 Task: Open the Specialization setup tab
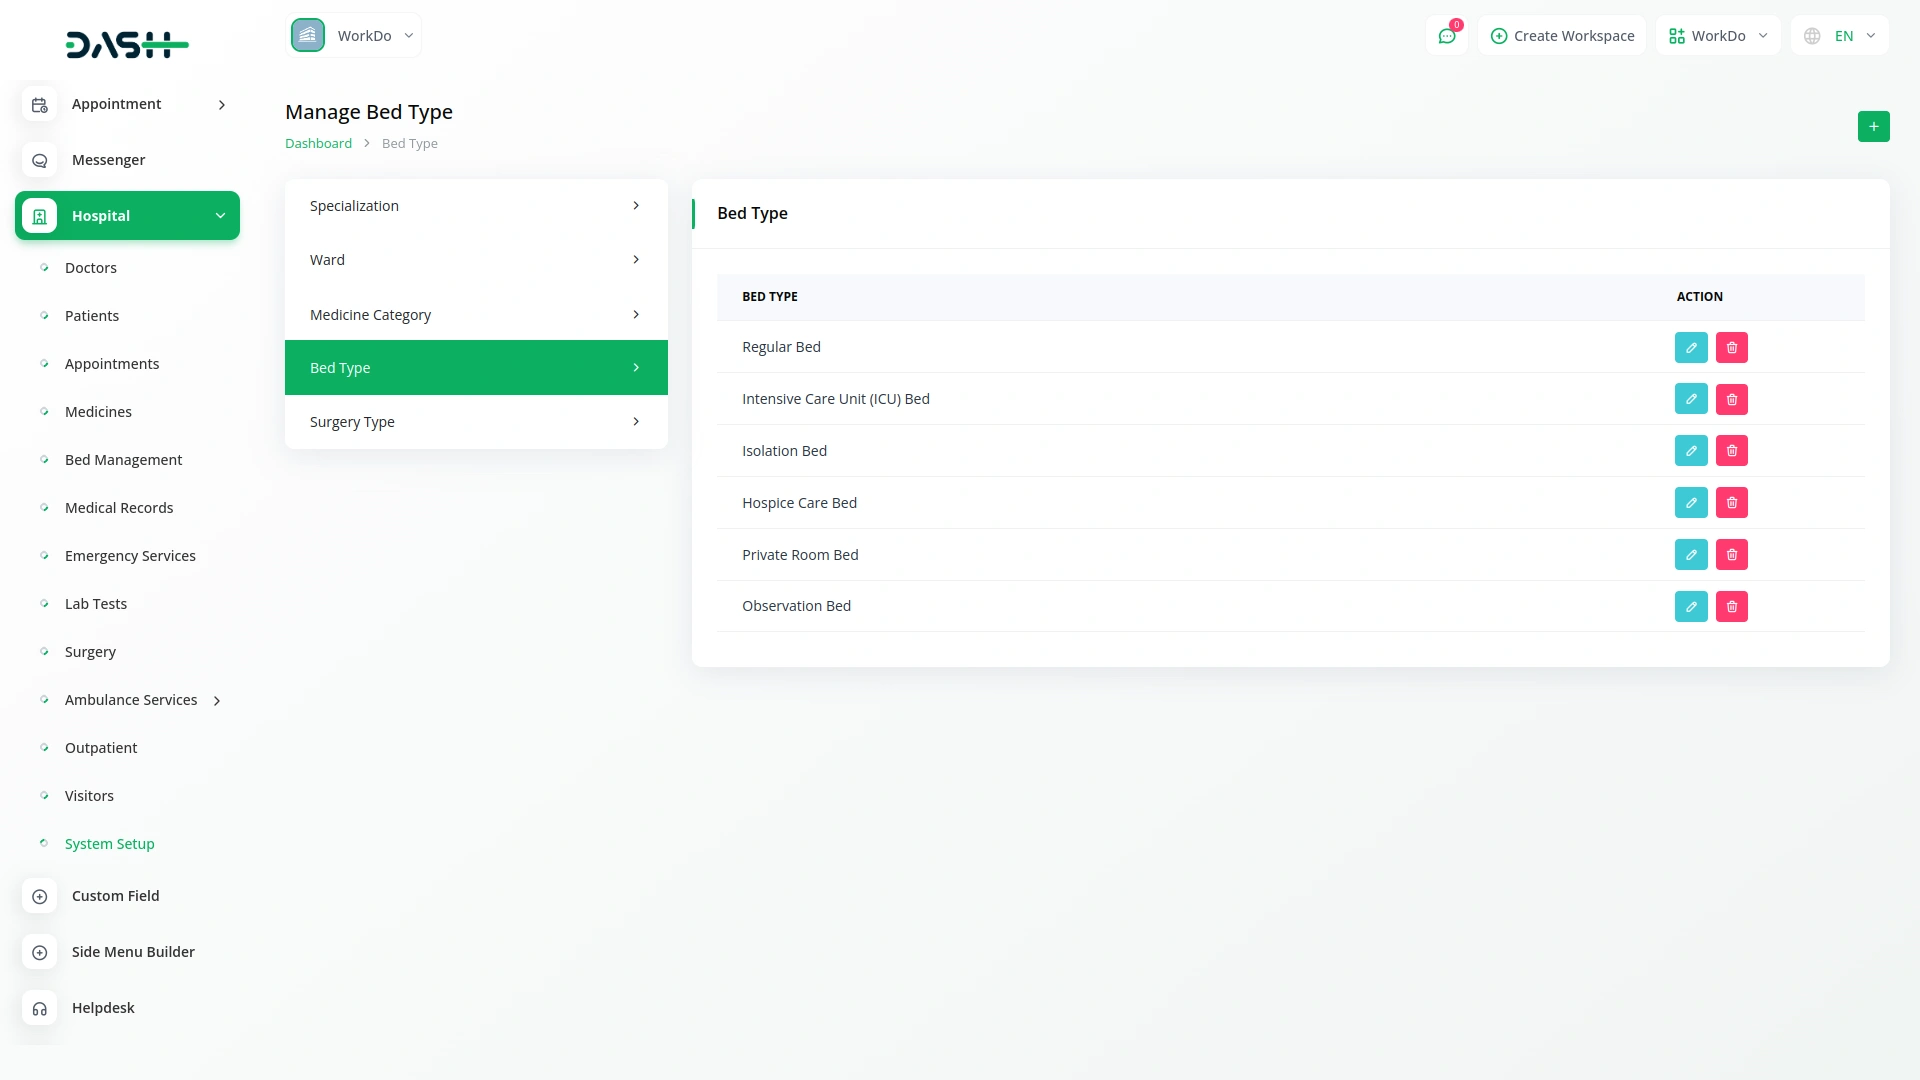coord(476,206)
